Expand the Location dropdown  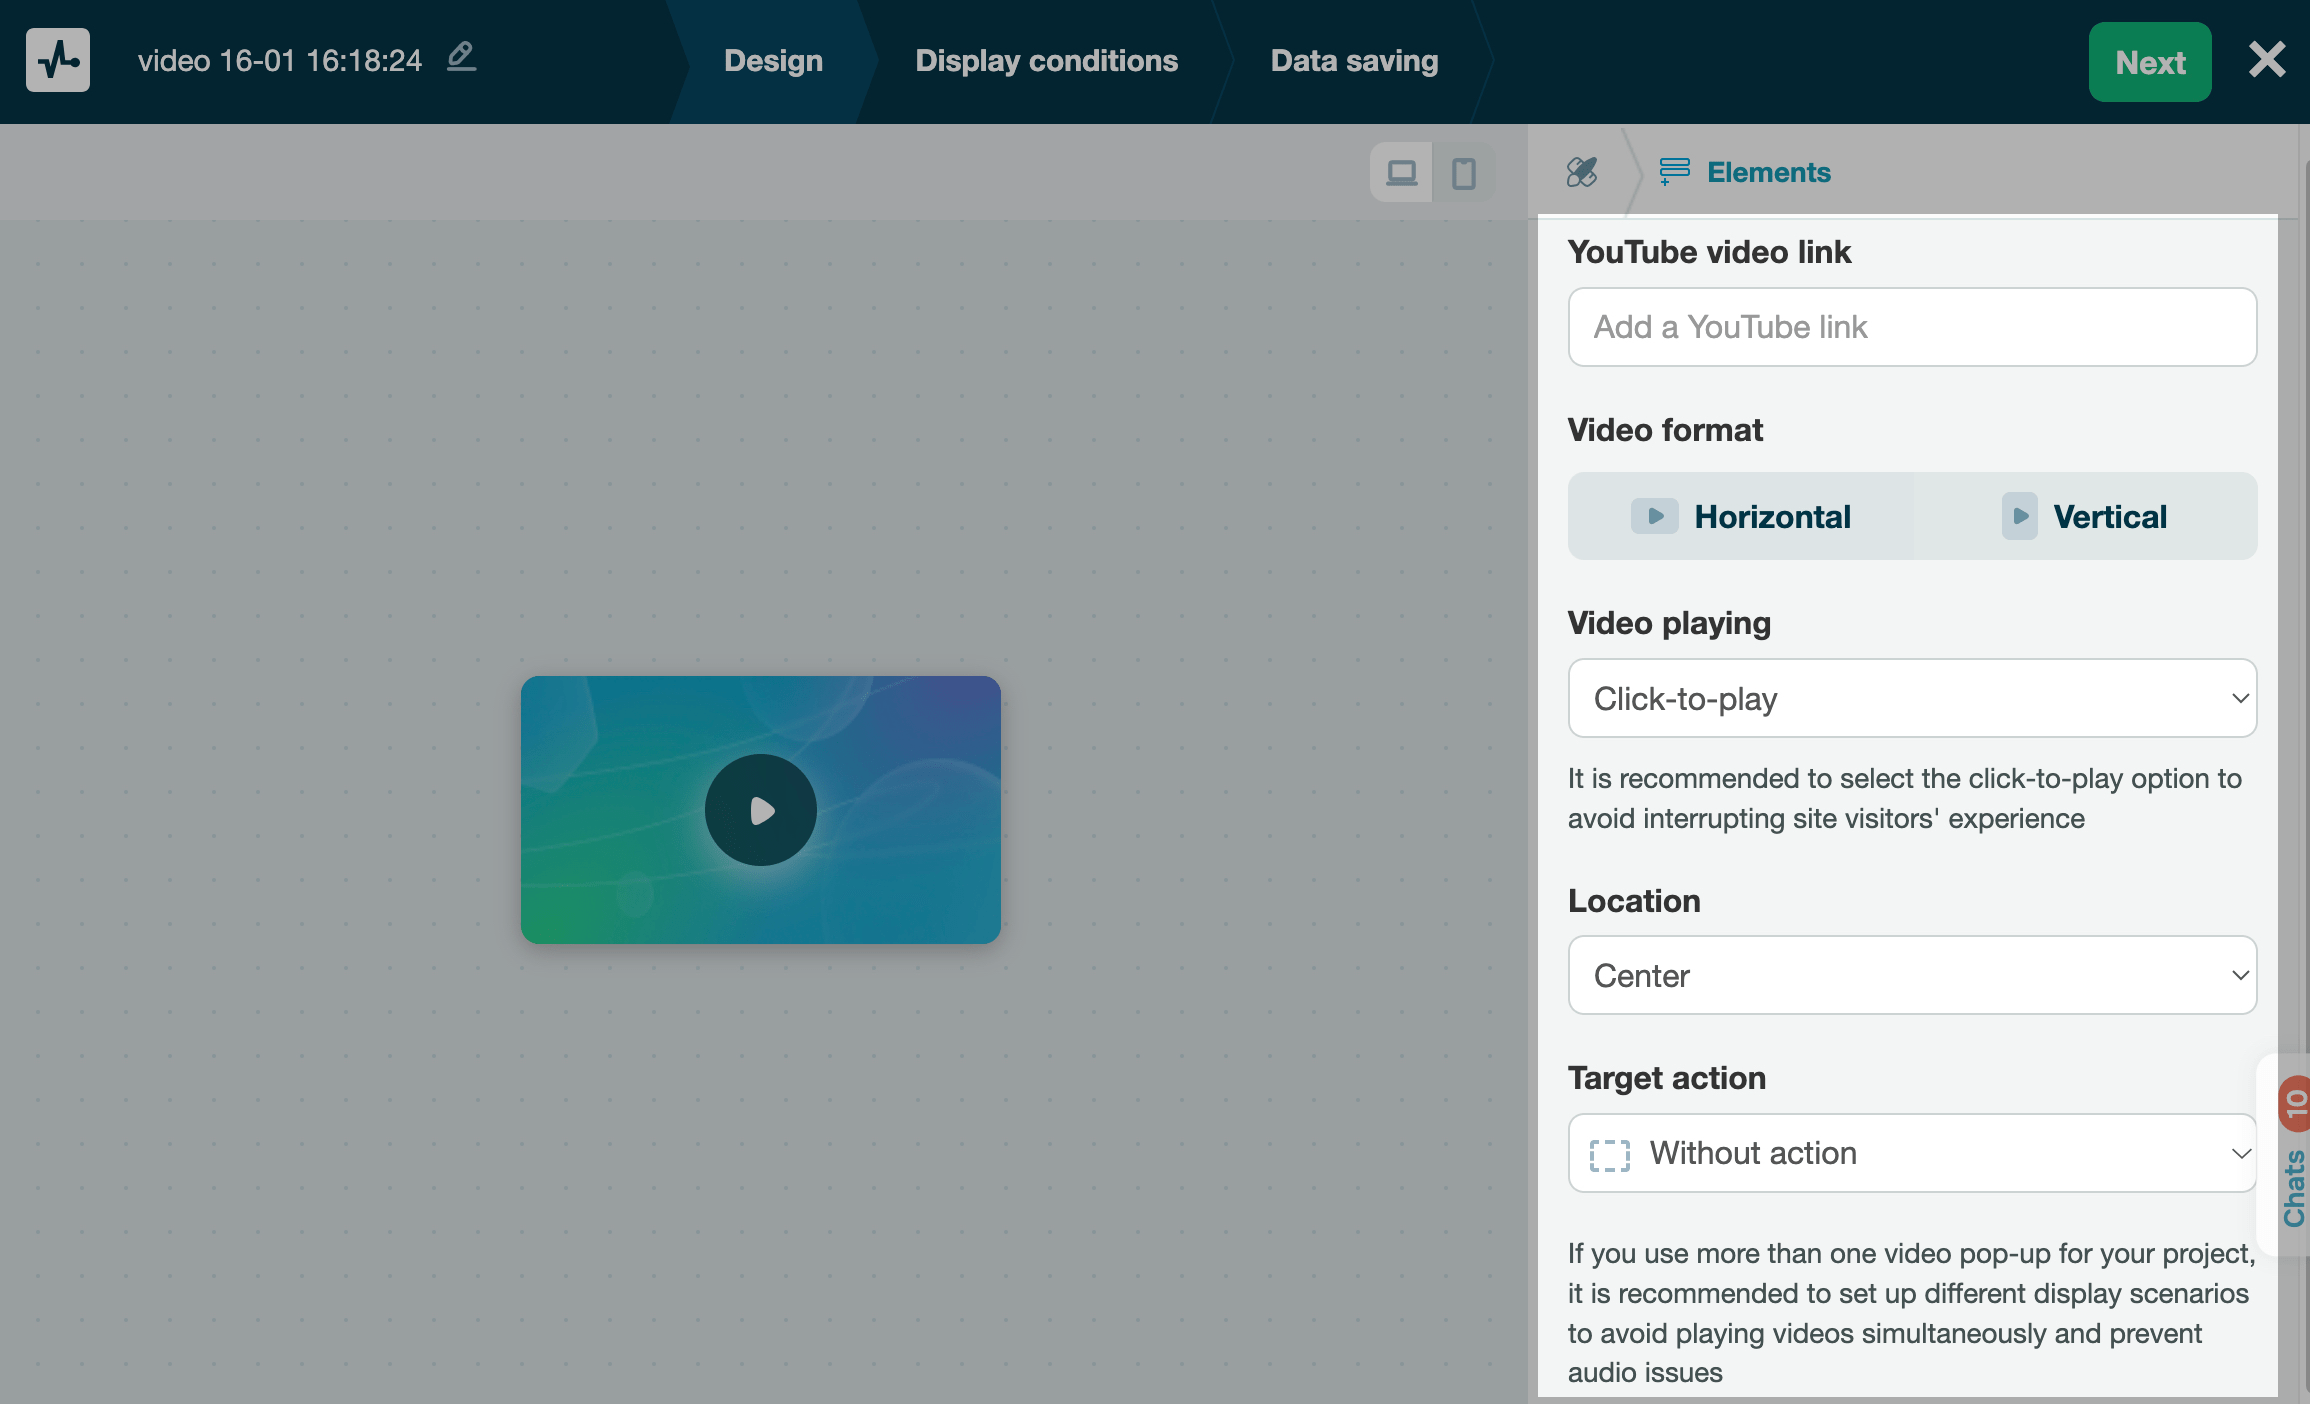(1911, 975)
